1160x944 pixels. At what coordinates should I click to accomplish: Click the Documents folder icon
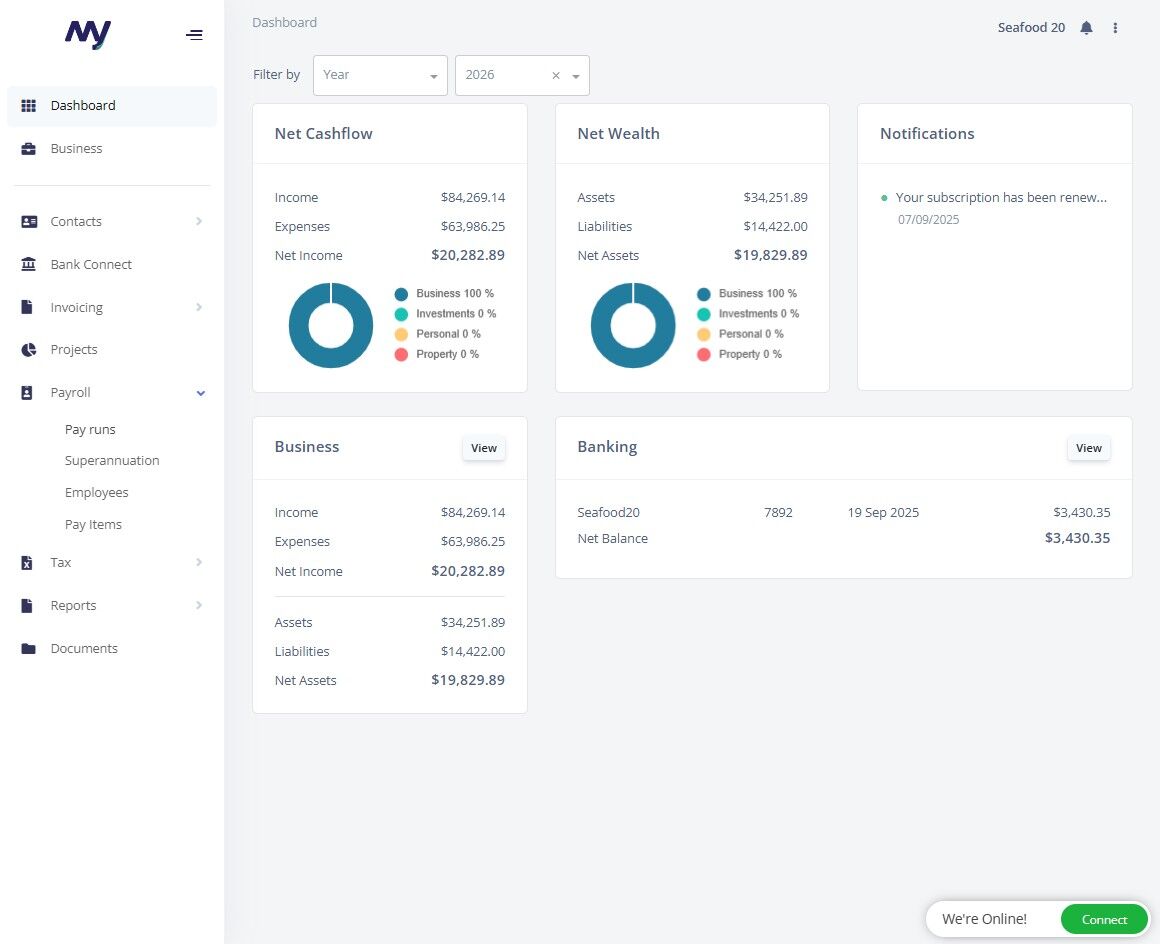28,649
